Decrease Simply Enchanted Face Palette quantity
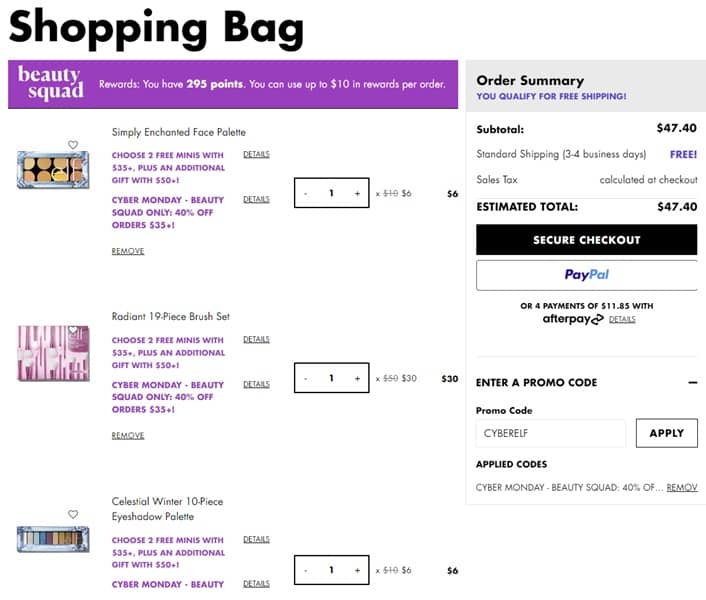This screenshot has height=600, width=706. click(x=306, y=193)
